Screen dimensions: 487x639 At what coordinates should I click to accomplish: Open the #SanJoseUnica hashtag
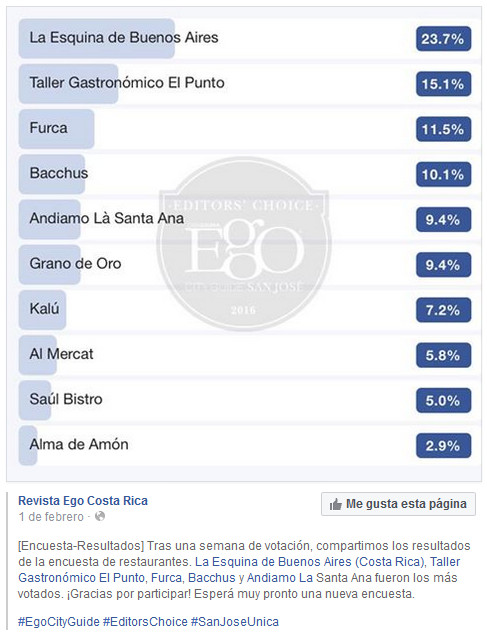point(235,621)
